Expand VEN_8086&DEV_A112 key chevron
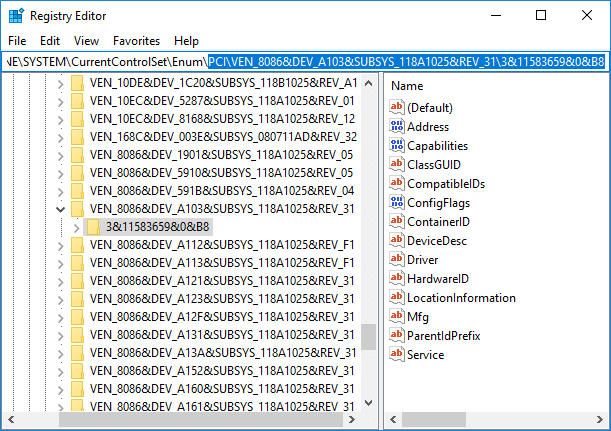This screenshot has width=611, height=431. click(x=60, y=246)
